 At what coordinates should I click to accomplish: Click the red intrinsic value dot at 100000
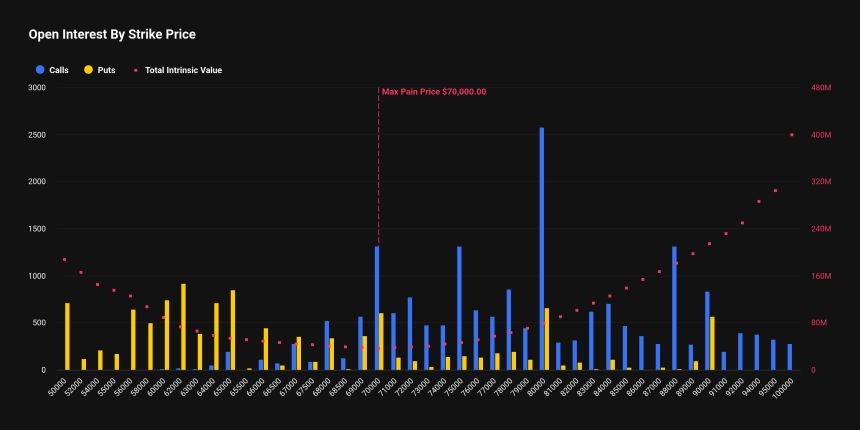791,135
